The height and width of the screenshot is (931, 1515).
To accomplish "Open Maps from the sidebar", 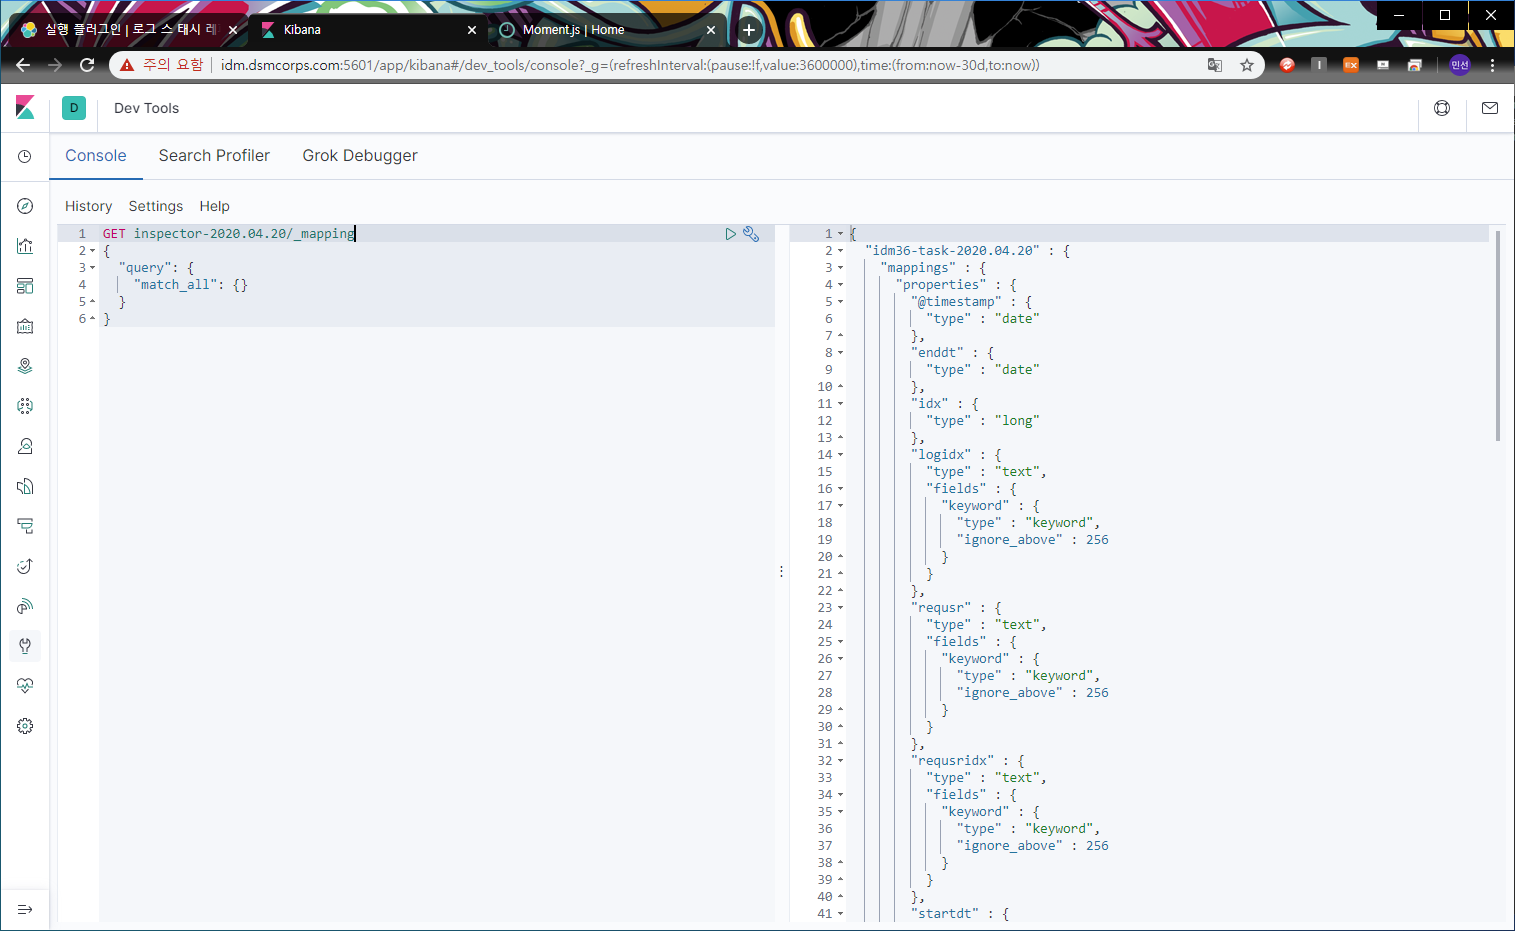I will 25,366.
